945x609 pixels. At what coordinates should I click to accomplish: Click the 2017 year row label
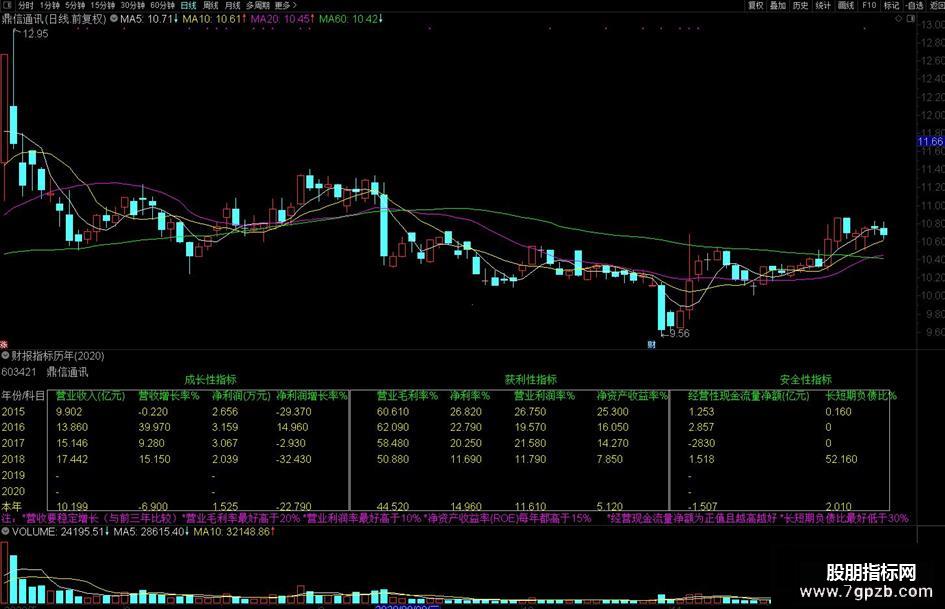click(13, 443)
